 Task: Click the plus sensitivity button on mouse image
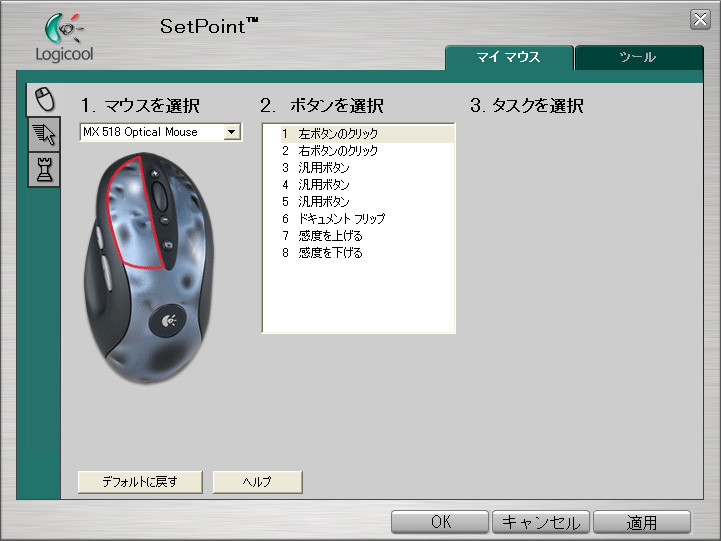[x=155, y=173]
